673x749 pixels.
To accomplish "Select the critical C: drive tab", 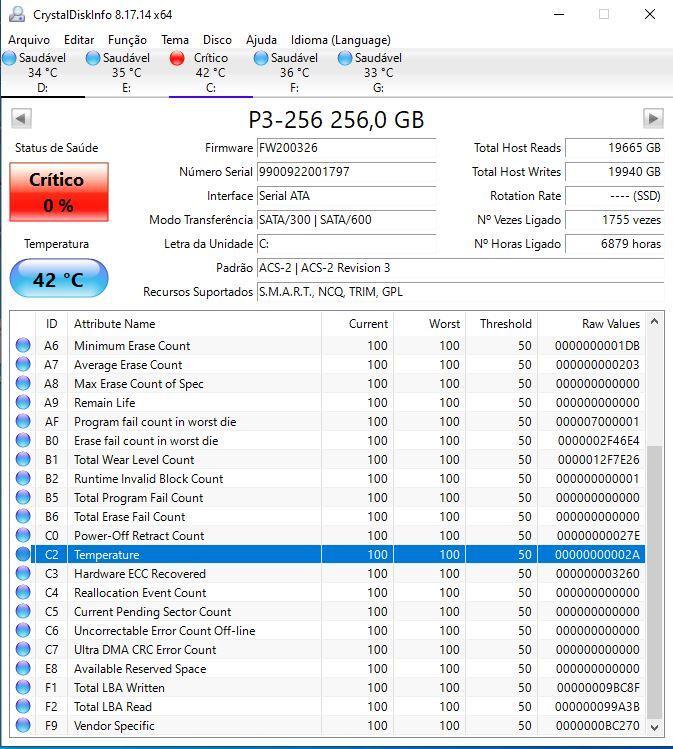I will click(211, 73).
